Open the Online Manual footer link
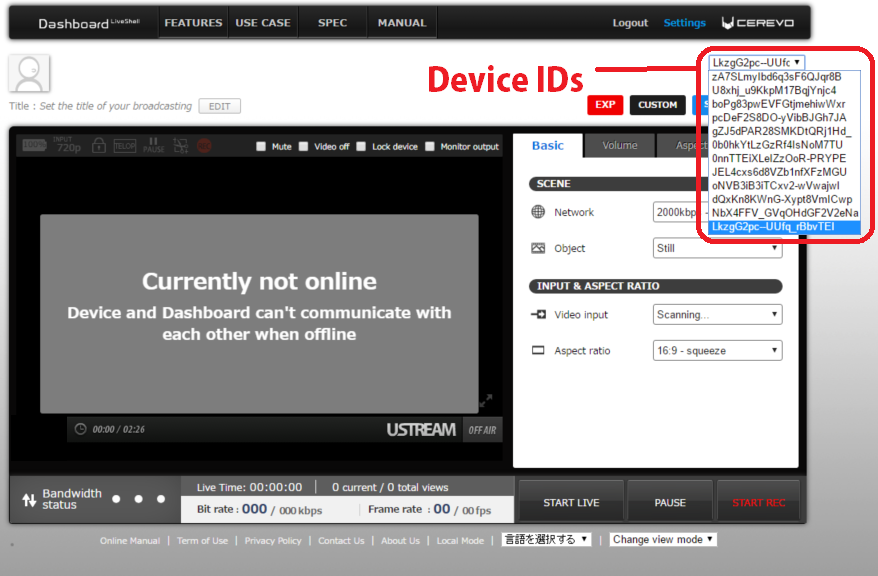This screenshot has width=878, height=576. 130,541
